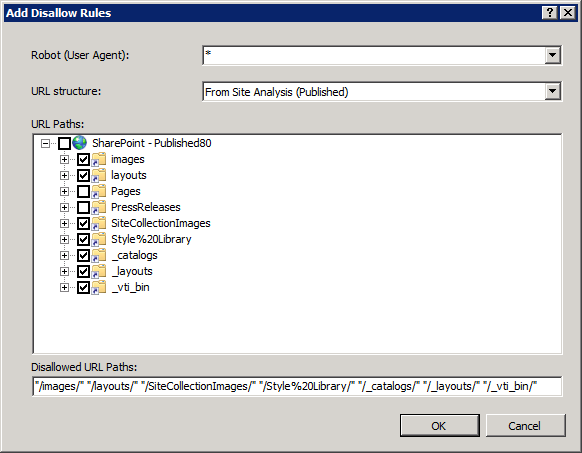Select the Style%20Library folder icon

(99, 239)
